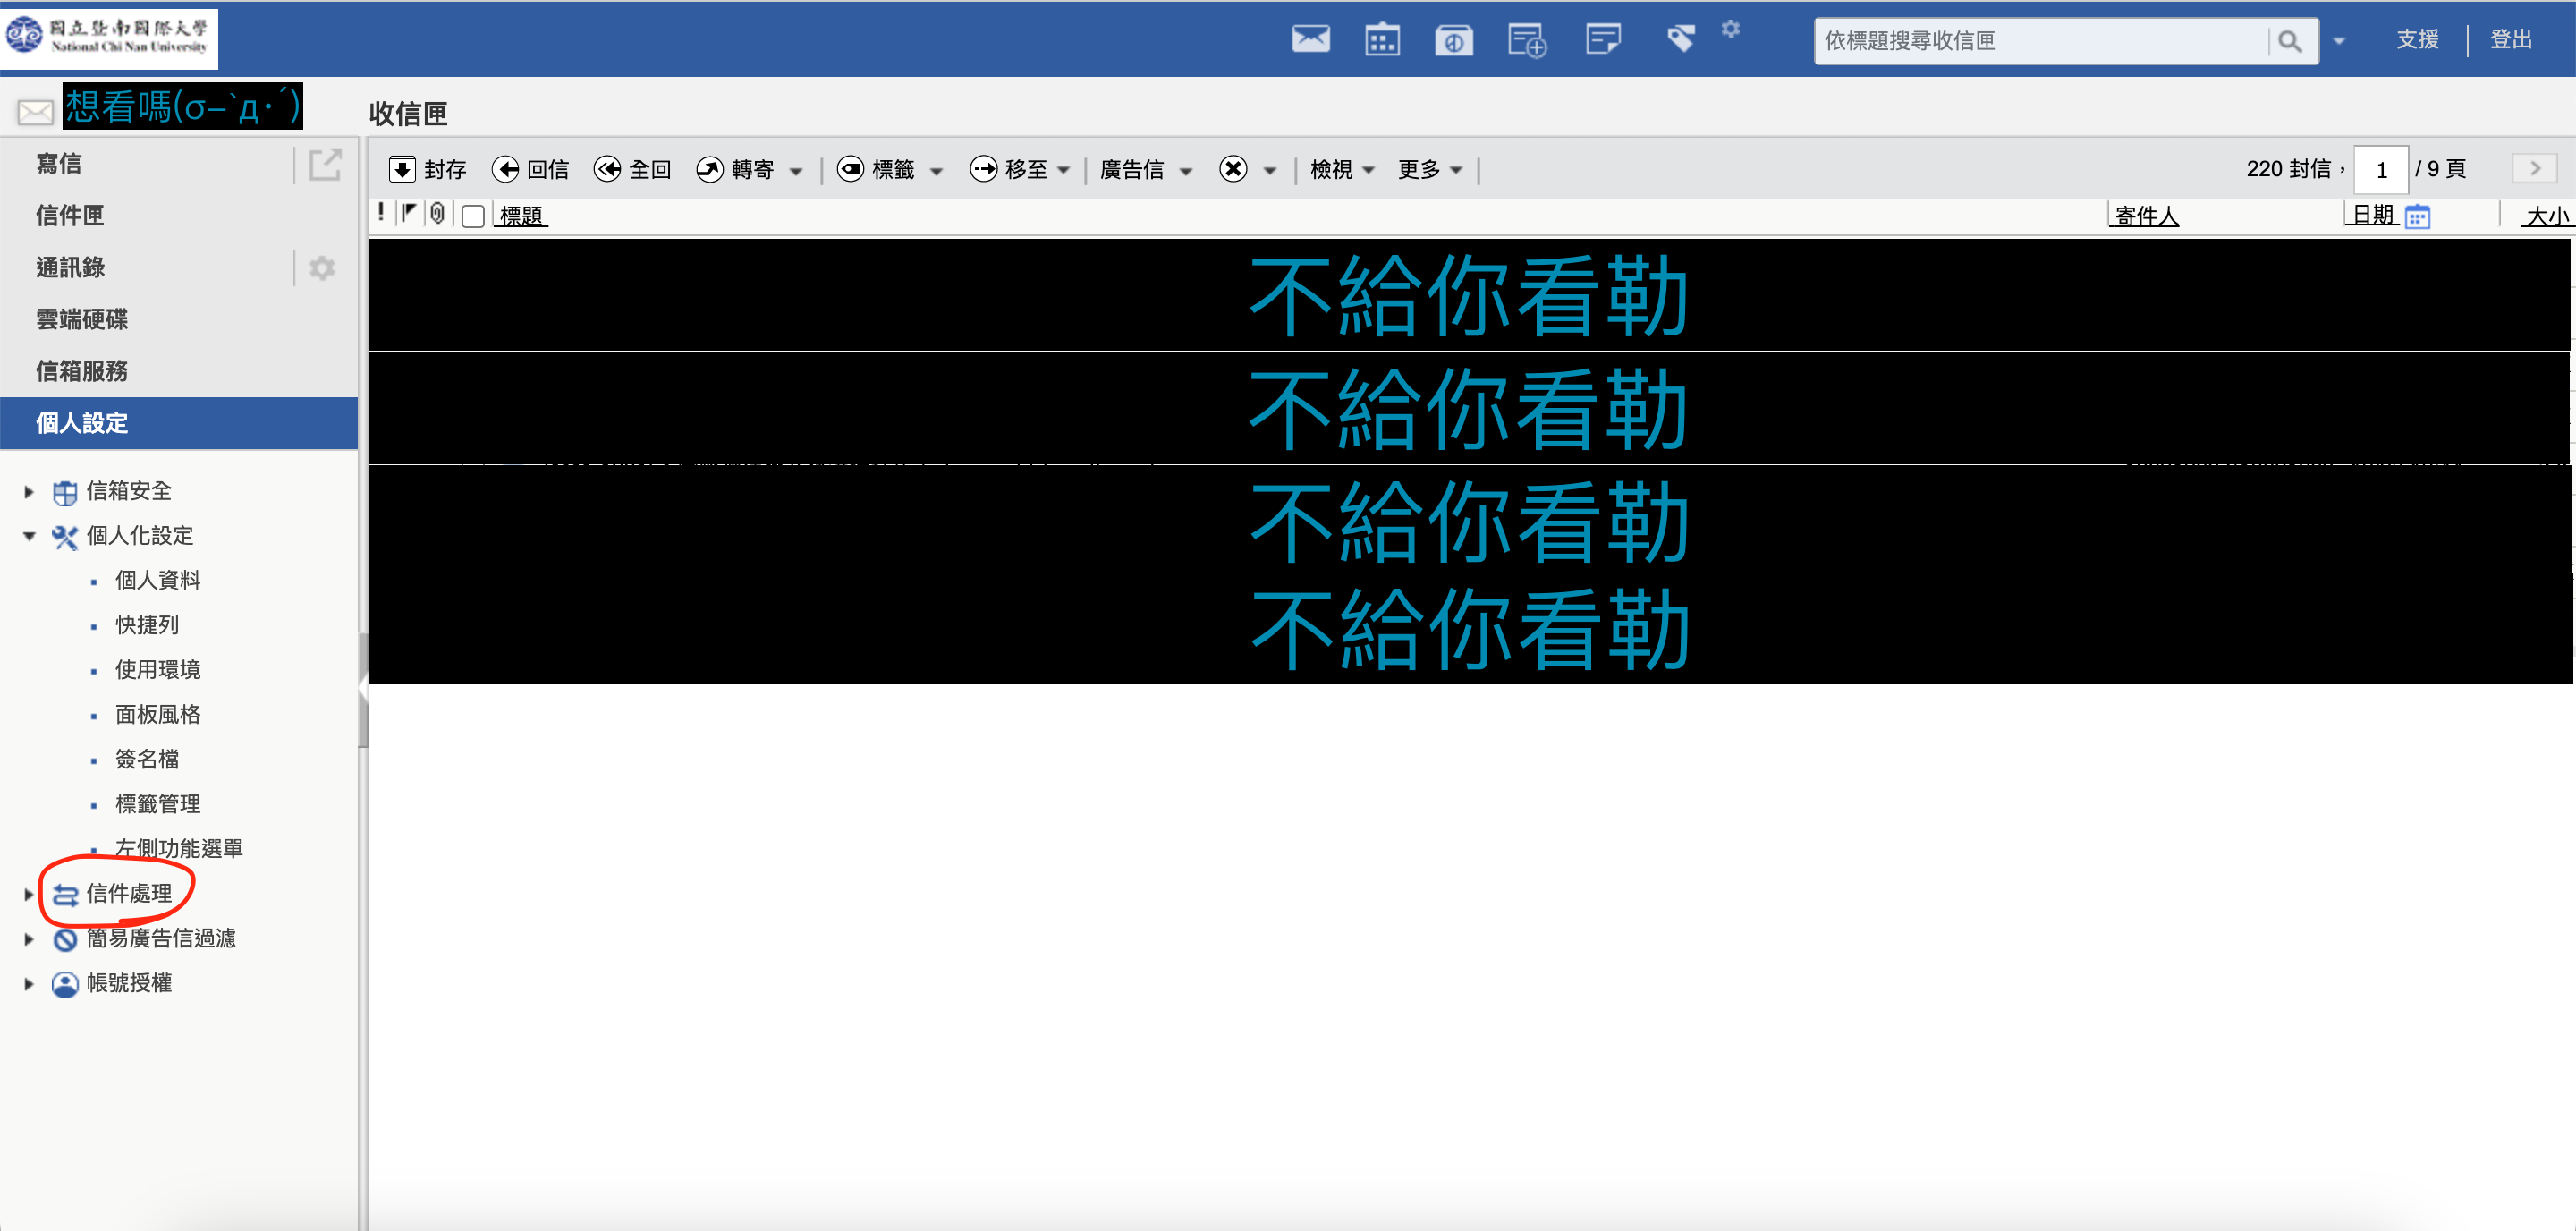This screenshot has height=1231, width=2576.
Task: Open the mail envelope icon in top bar
Action: (x=1310, y=40)
